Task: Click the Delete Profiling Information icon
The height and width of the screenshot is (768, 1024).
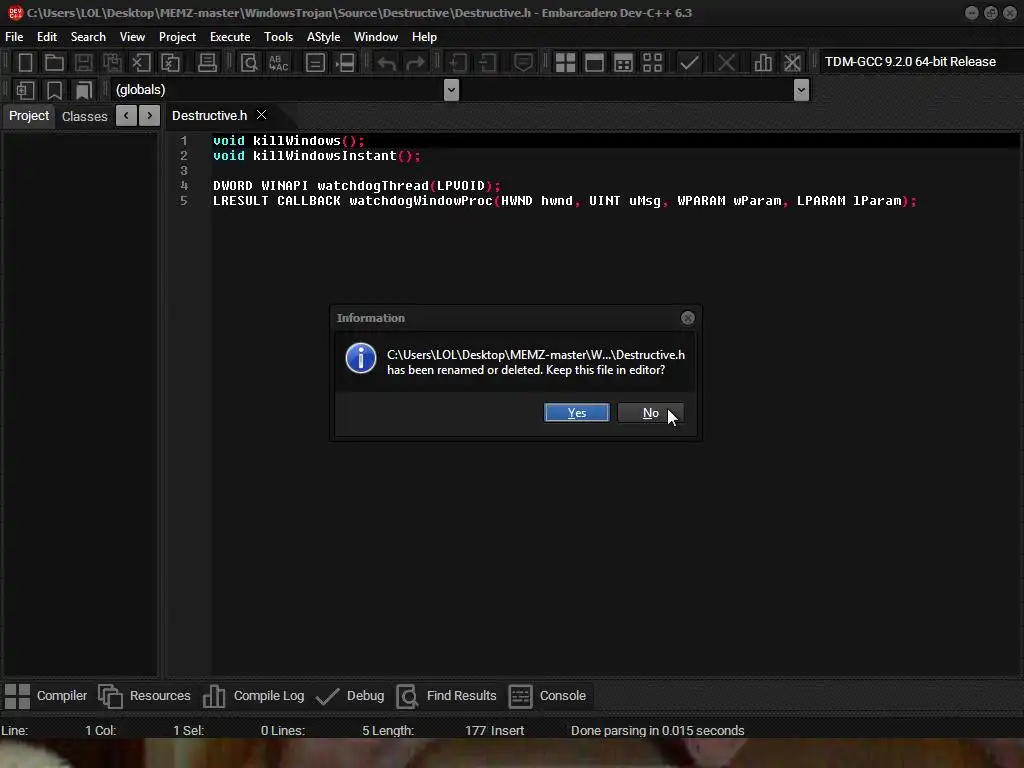Action: pyautogui.click(x=792, y=63)
